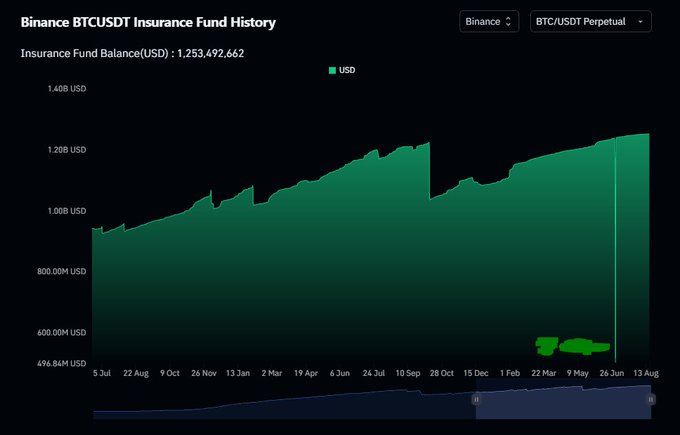Click the 1.40B USD axis label
The width and height of the screenshot is (680, 435).
pos(67,88)
